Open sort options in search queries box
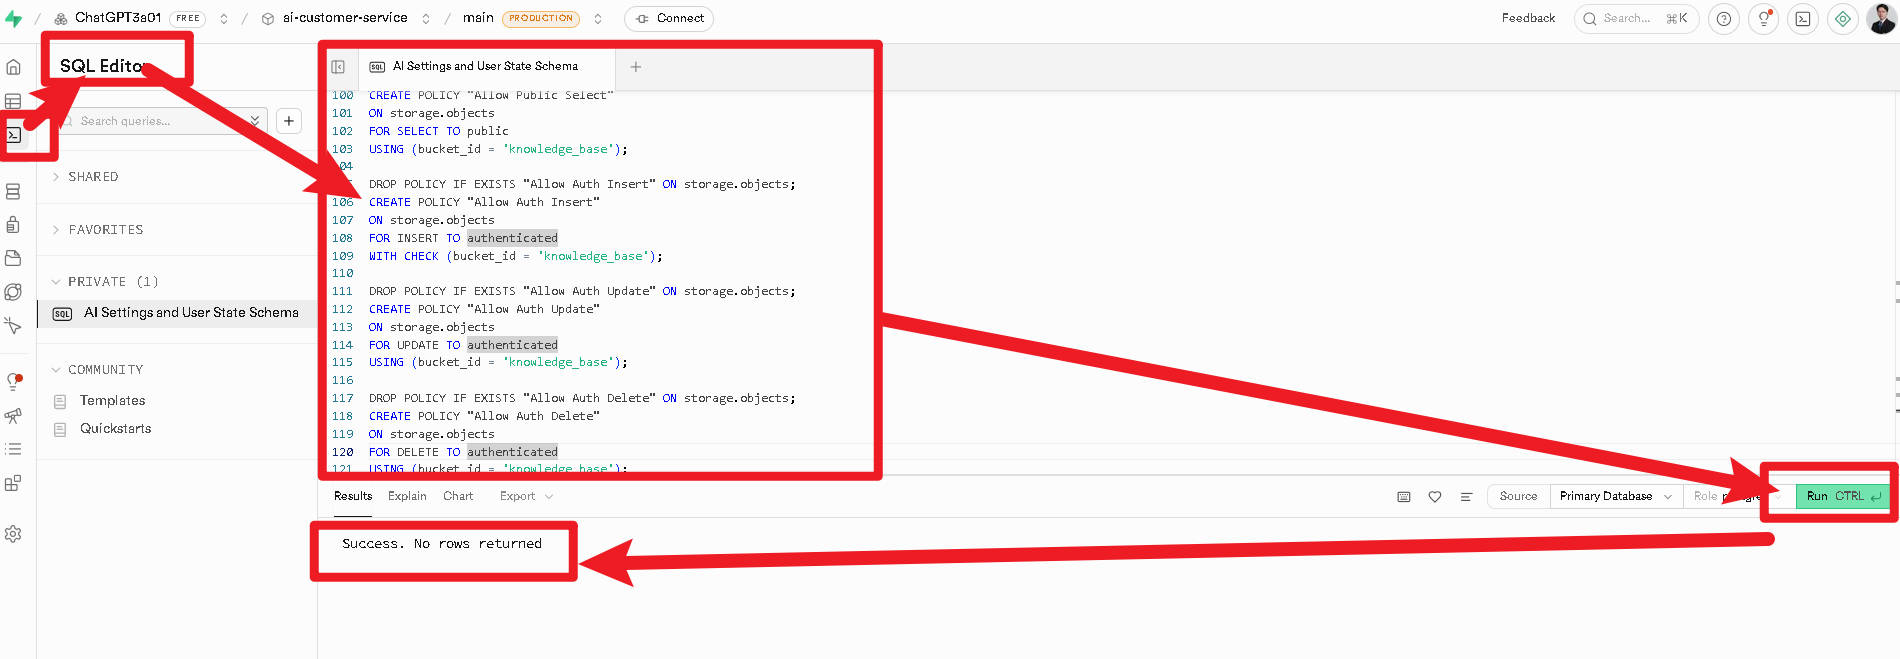 [255, 121]
